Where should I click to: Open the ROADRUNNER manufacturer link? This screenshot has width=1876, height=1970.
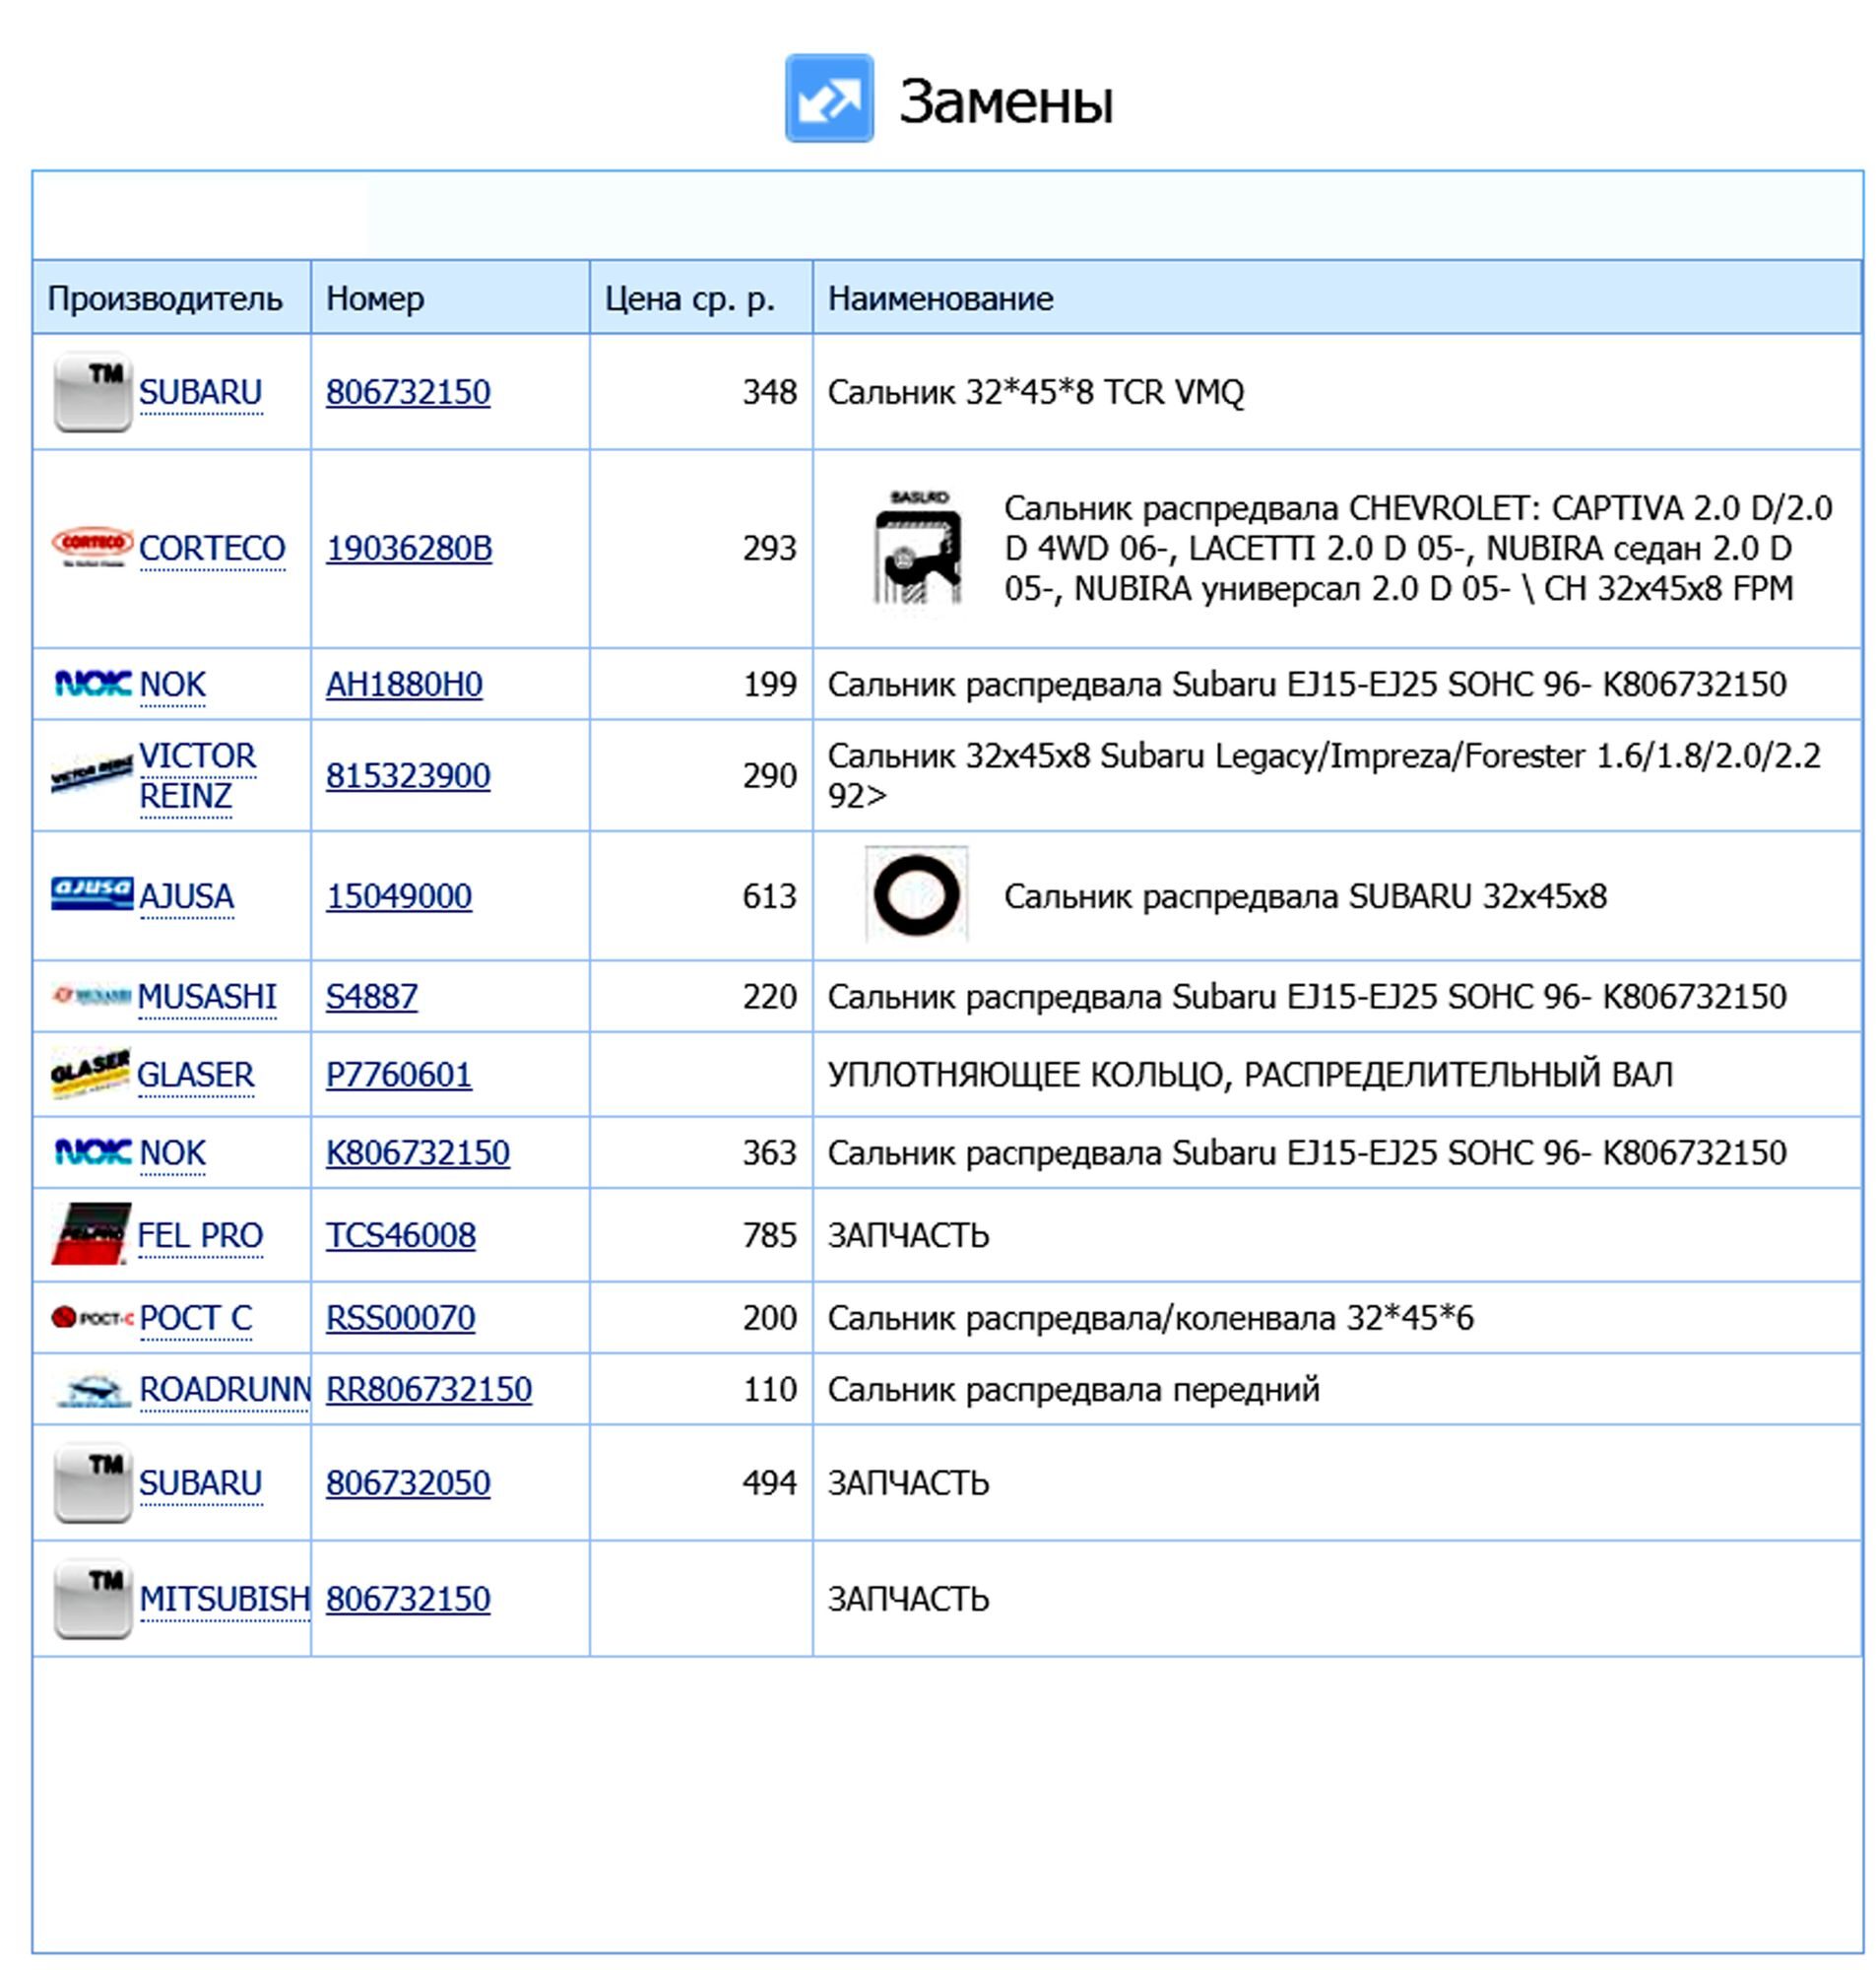coord(225,1389)
